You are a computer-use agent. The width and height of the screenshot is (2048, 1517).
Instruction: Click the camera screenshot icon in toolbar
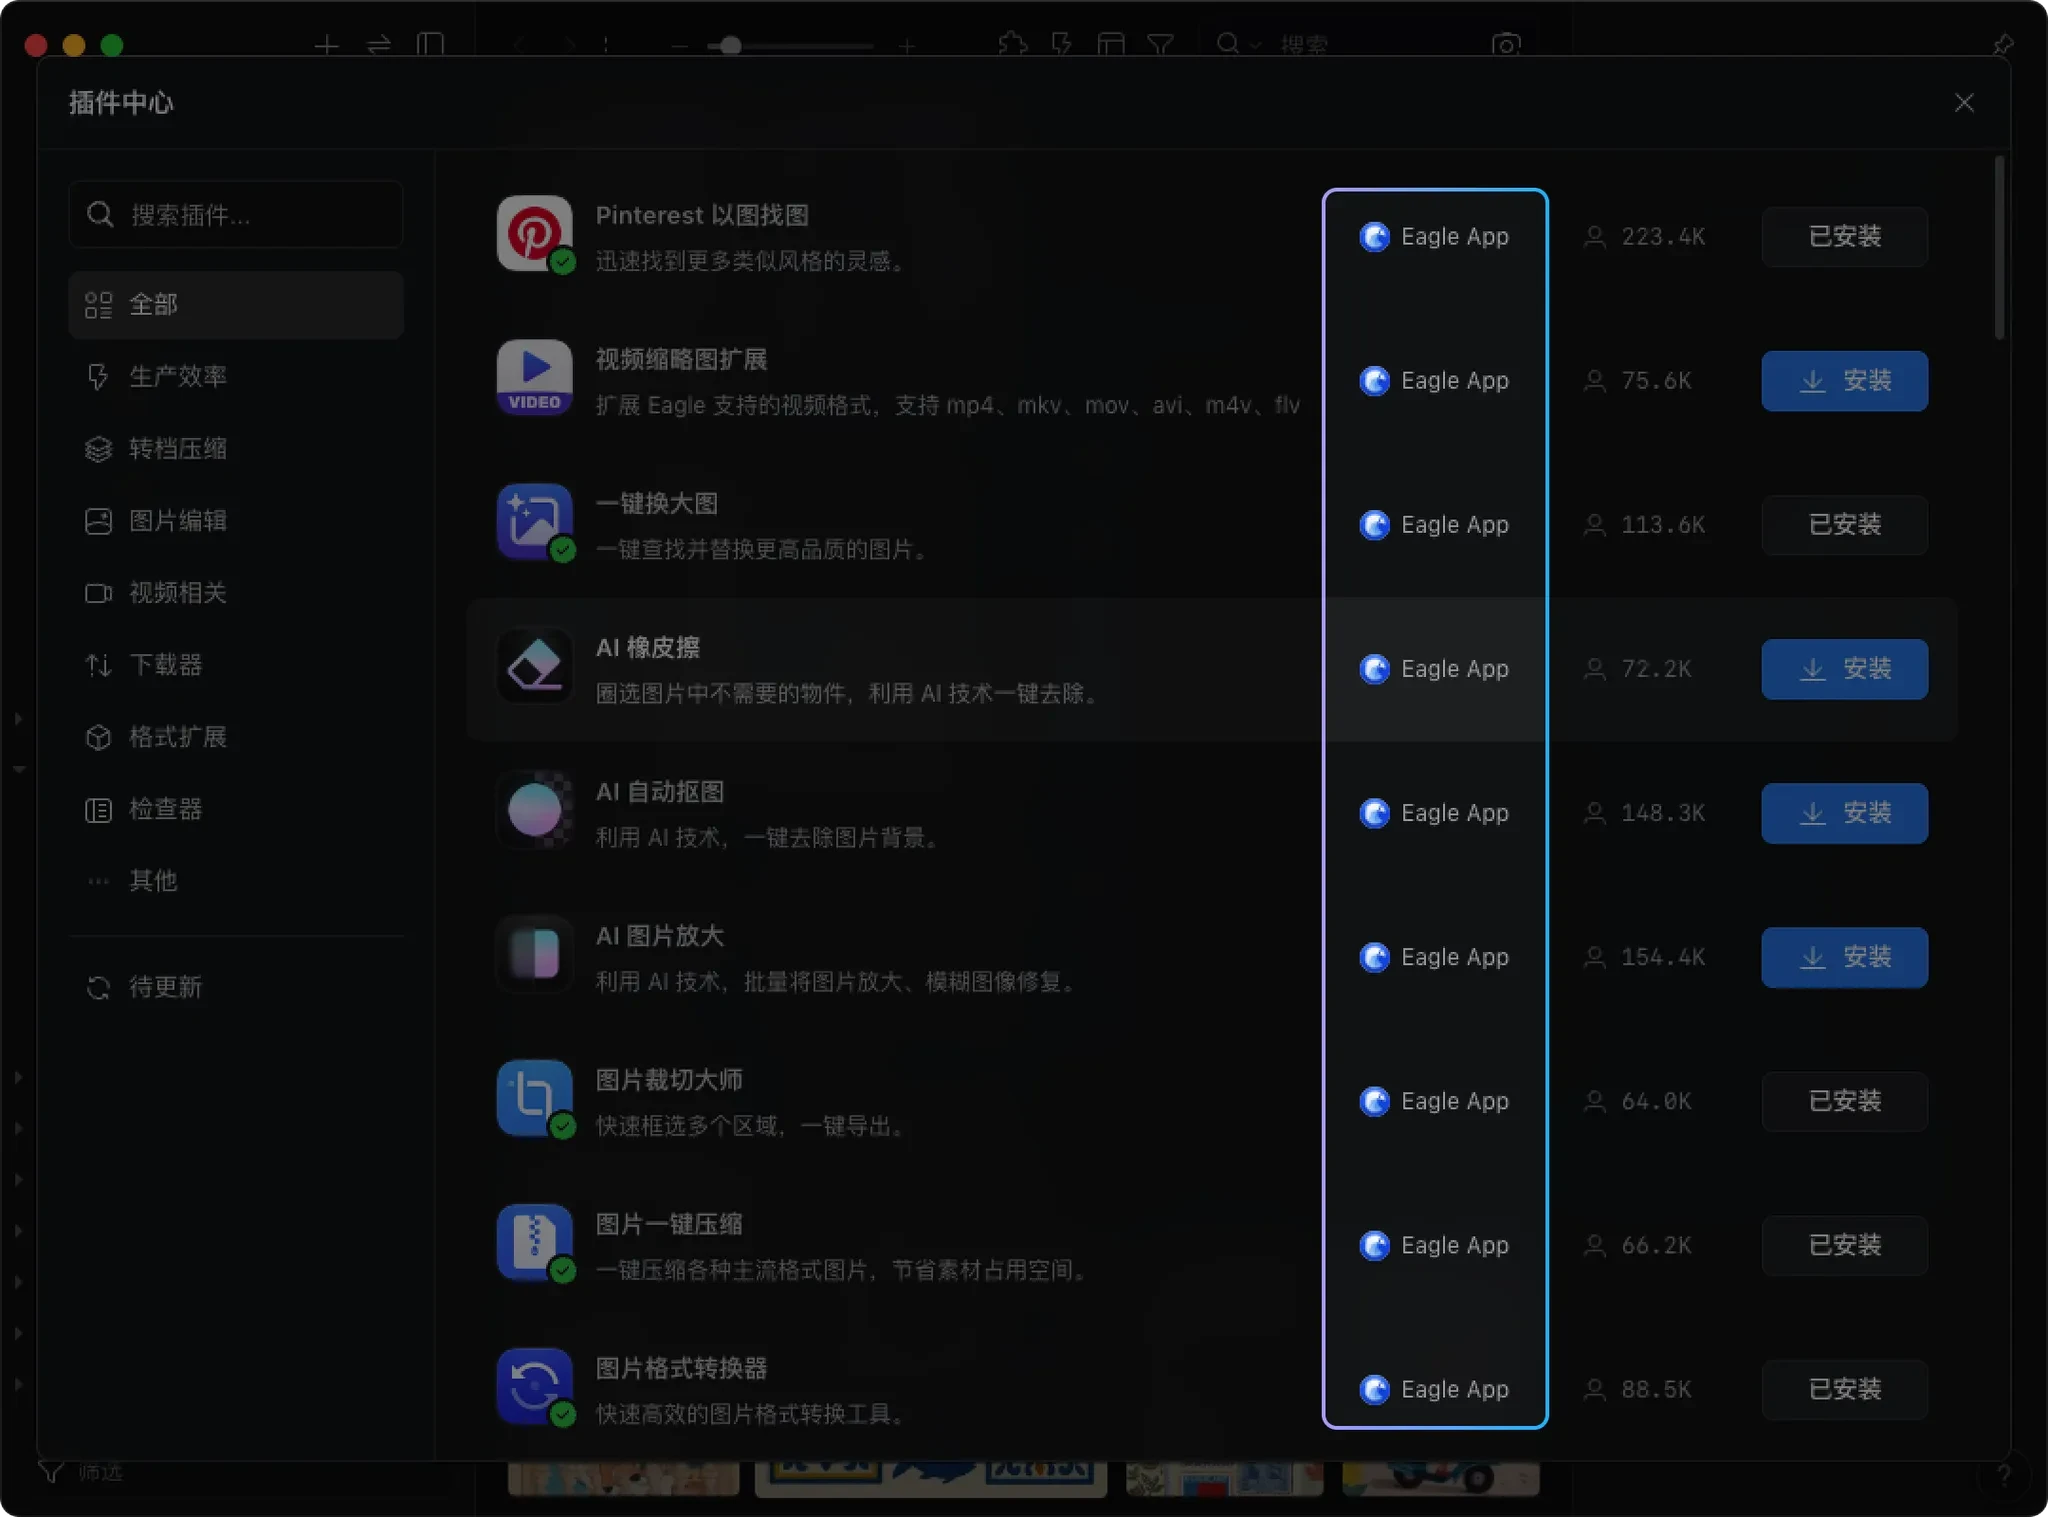point(1506,45)
